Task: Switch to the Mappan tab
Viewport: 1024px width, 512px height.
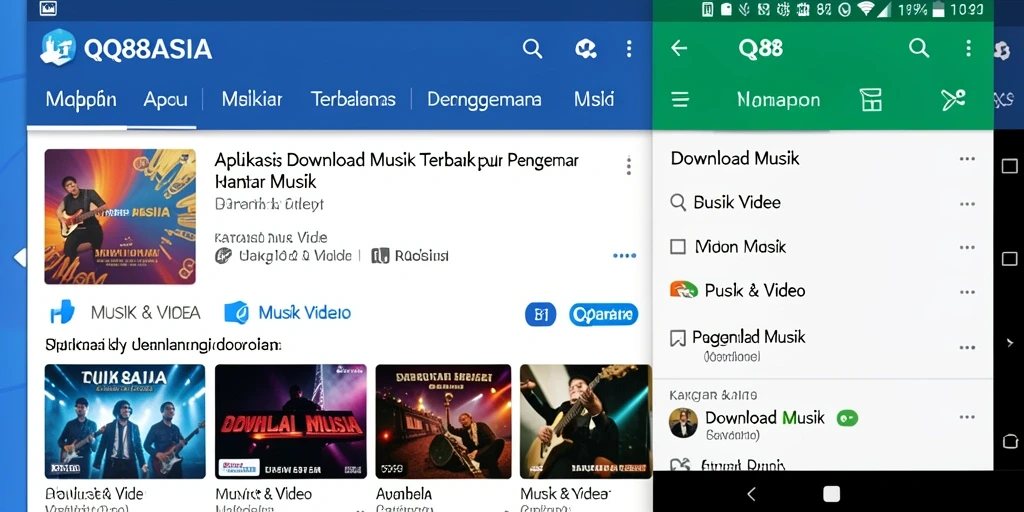Action: coord(81,99)
